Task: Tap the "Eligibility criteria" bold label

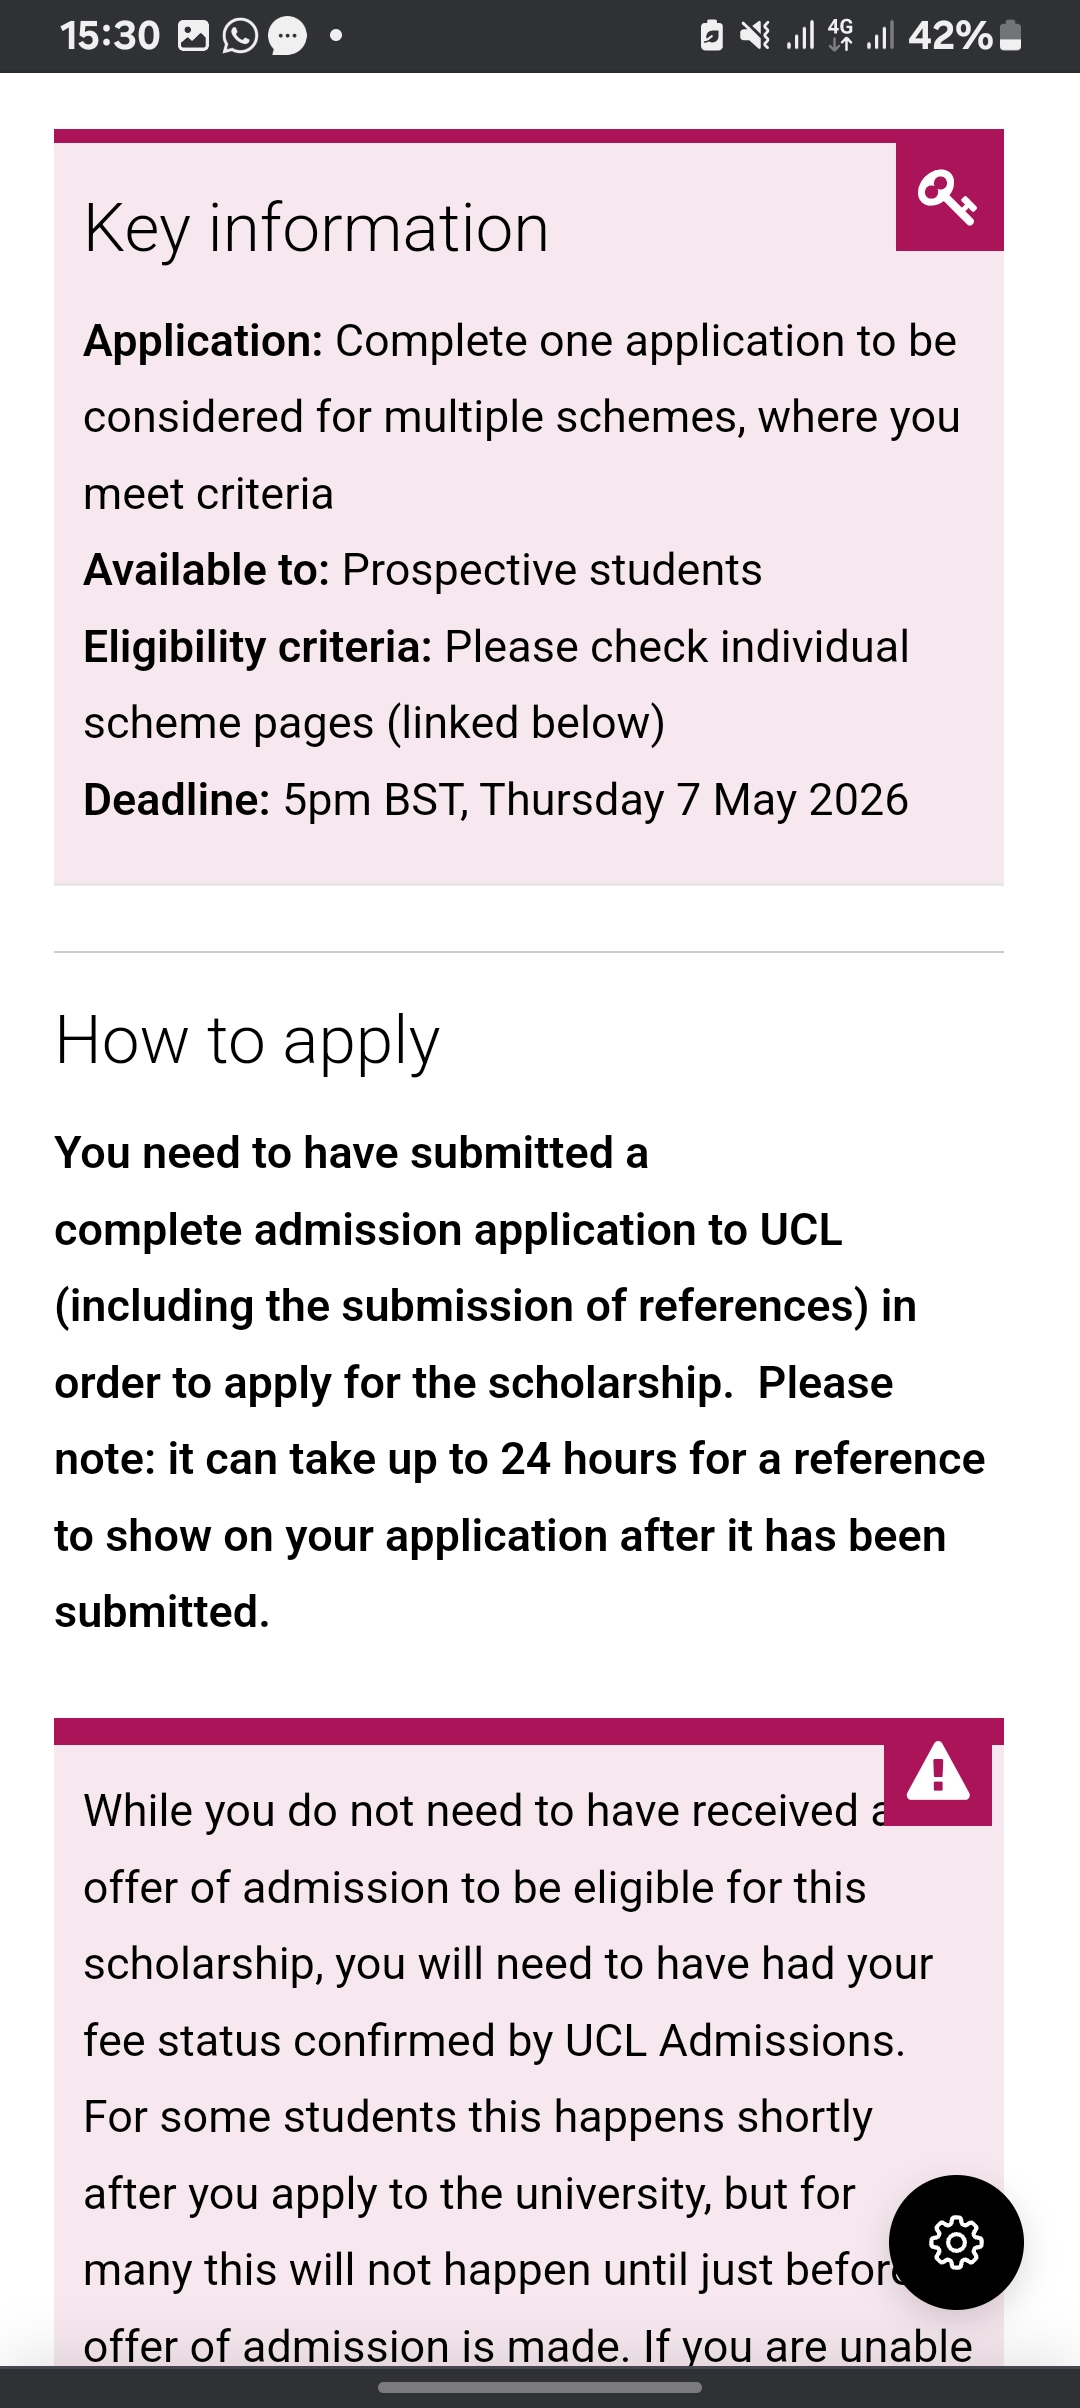Action: pyautogui.click(x=257, y=647)
